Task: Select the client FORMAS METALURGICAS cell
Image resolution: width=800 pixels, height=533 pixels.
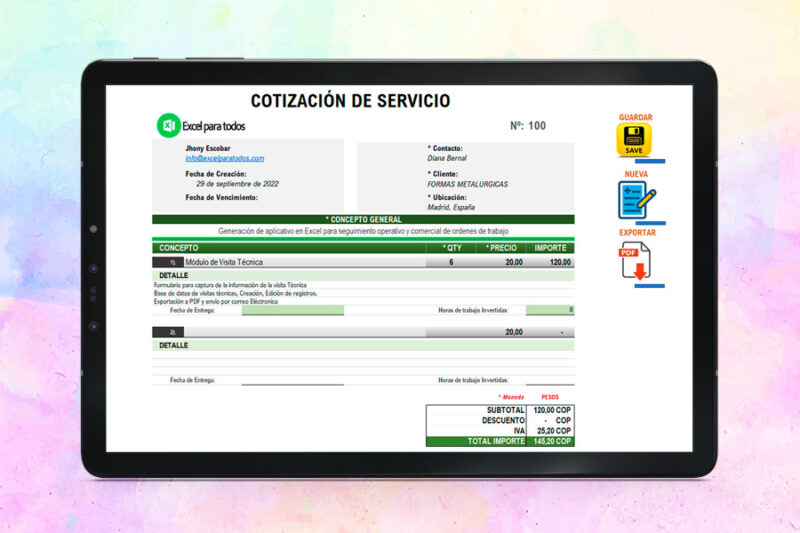Action: pos(467,184)
